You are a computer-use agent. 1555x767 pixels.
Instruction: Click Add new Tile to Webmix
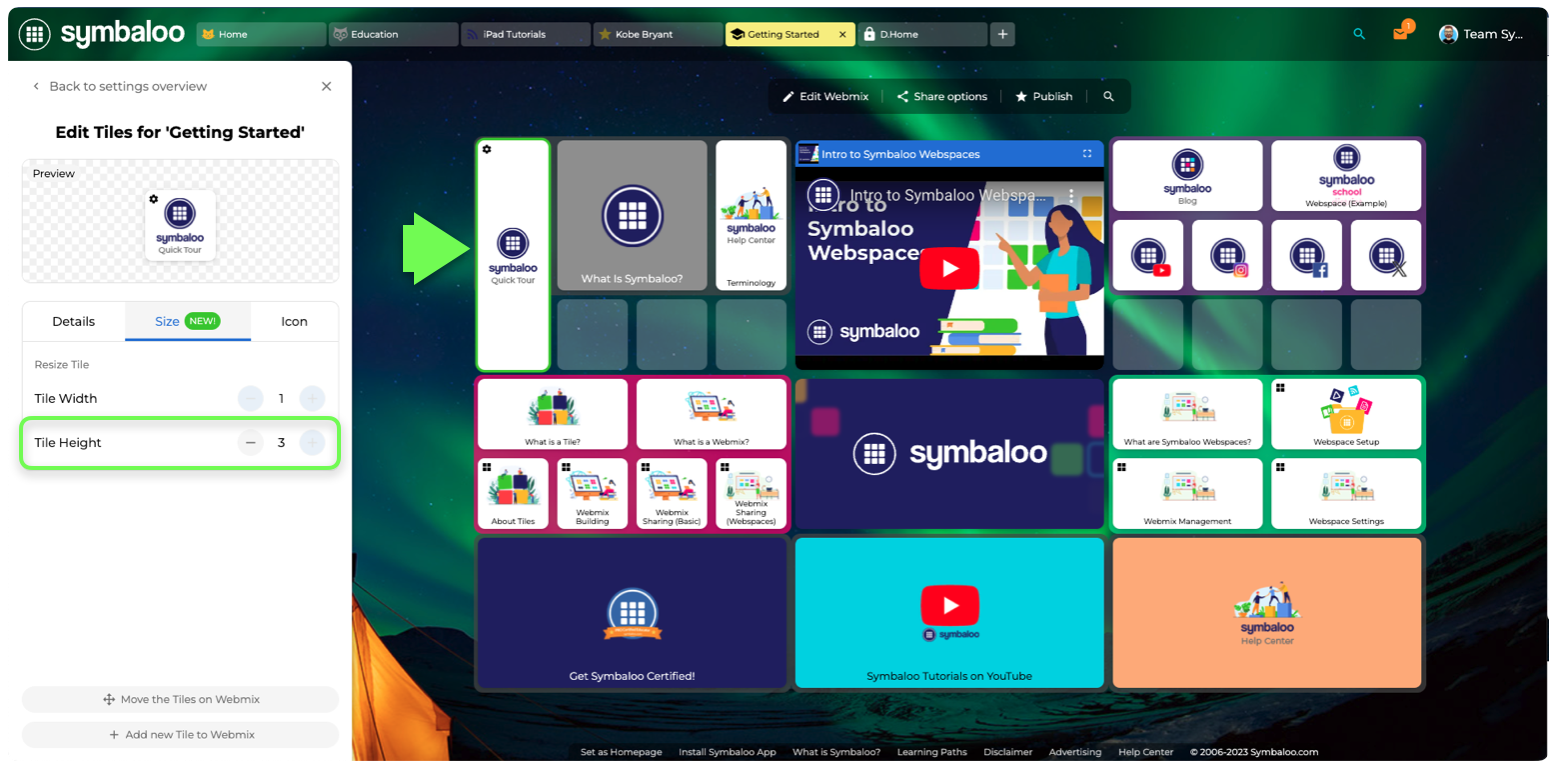point(180,734)
